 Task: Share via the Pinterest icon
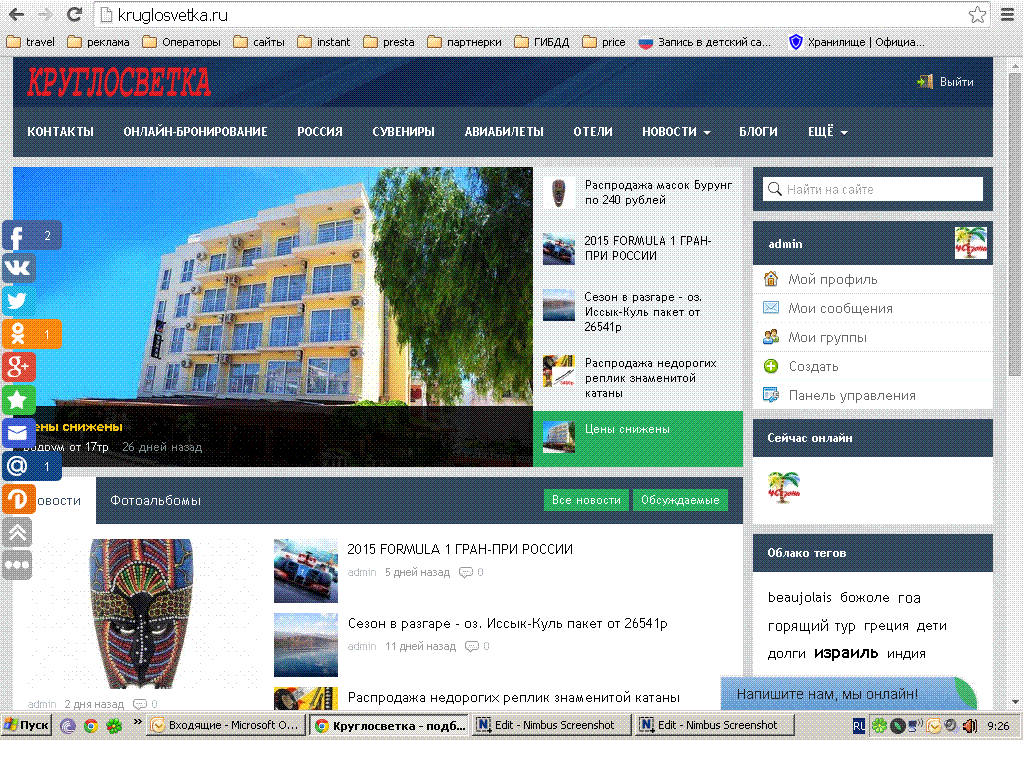(18, 500)
